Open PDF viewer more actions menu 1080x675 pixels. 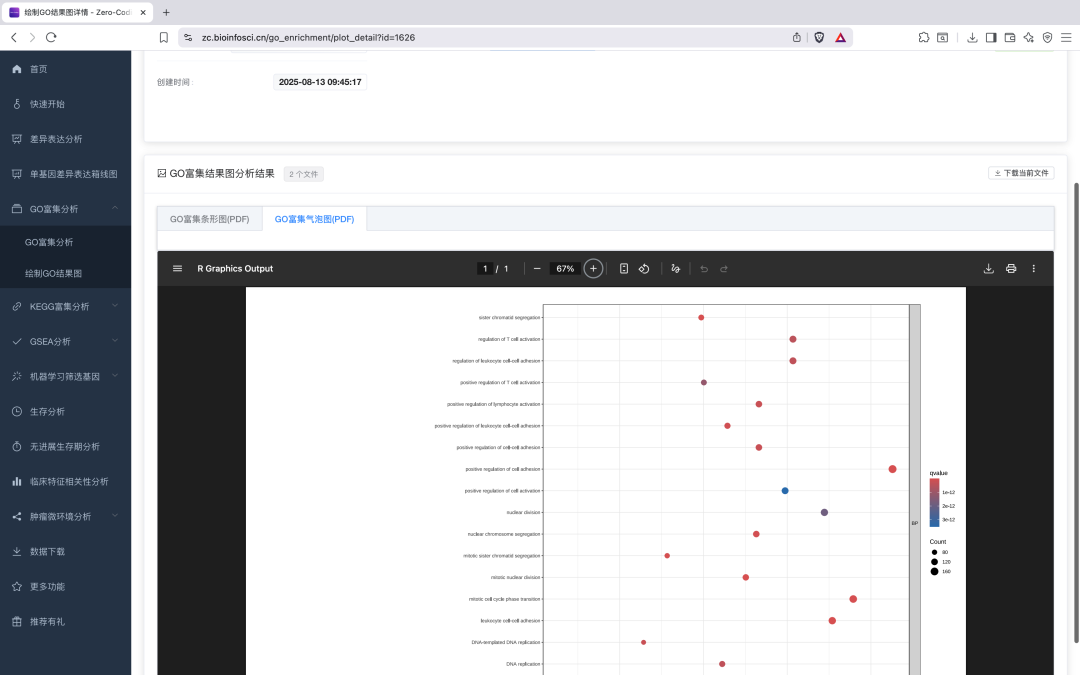tap(1034, 268)
